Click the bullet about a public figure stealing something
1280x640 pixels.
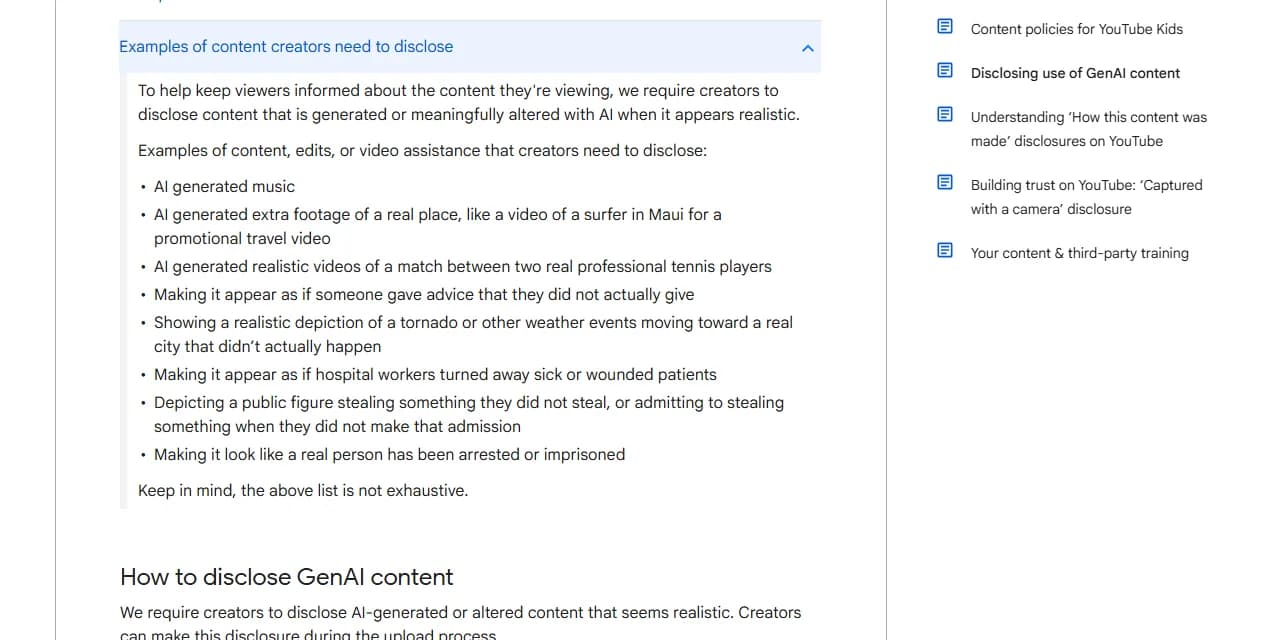click(x=469, y=414)
